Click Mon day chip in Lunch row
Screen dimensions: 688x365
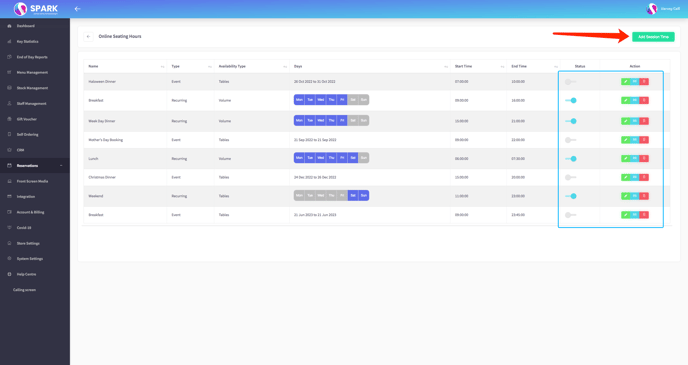click(x=299, y=158)
